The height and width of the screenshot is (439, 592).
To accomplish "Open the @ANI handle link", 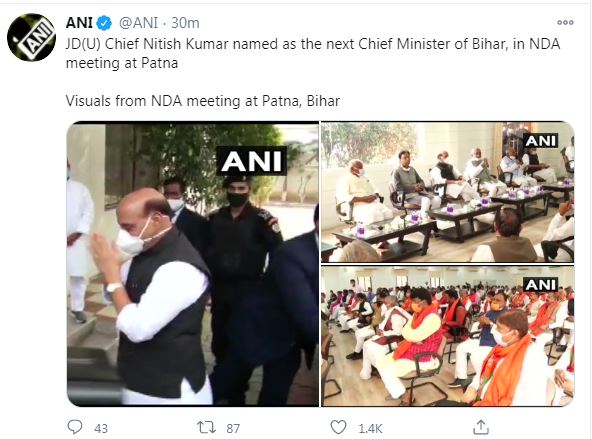I will [139, 23].
